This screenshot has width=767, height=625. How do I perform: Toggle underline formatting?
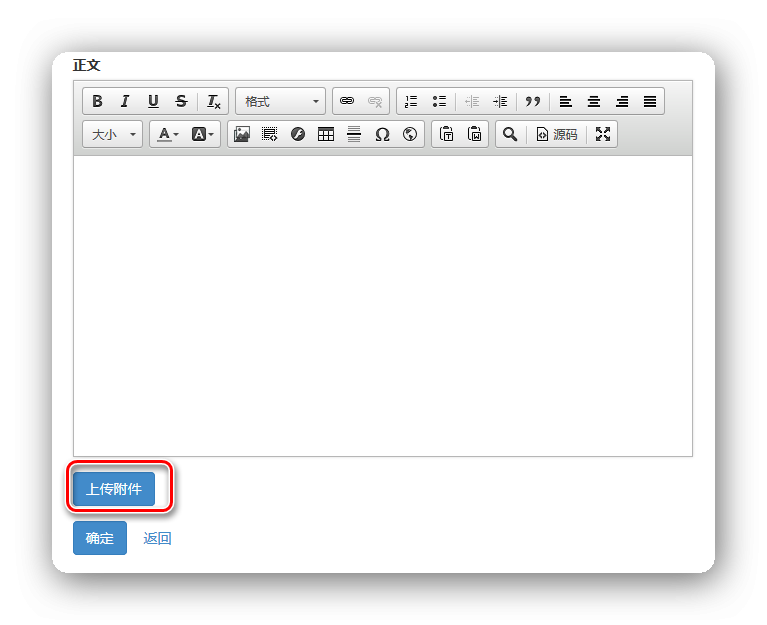pos(153,101)
